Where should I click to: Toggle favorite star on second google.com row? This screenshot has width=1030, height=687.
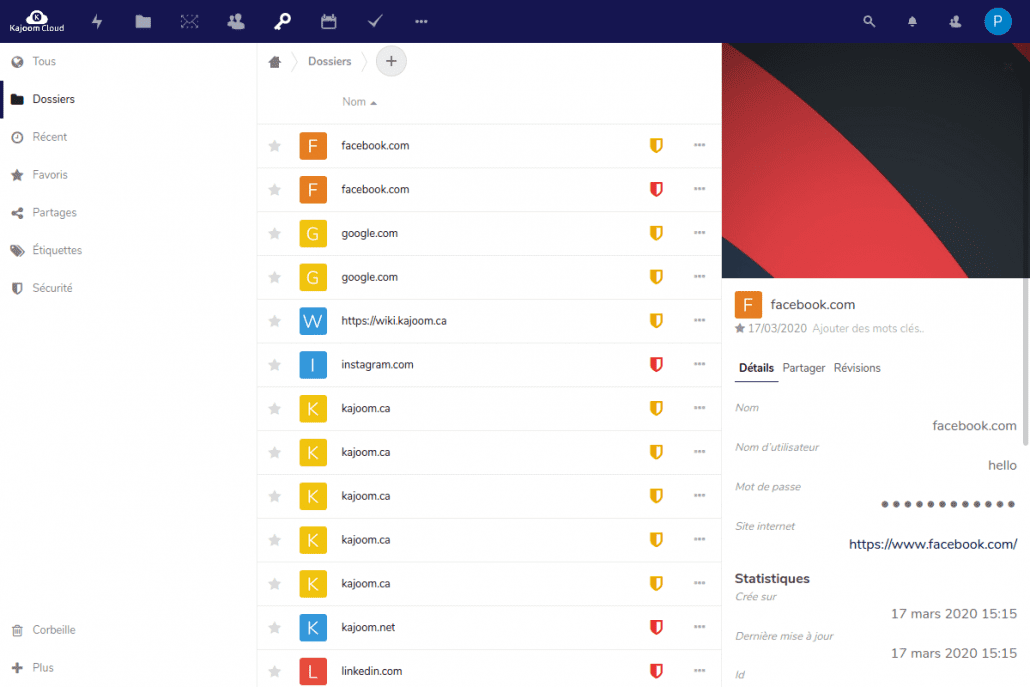(275, 277)
